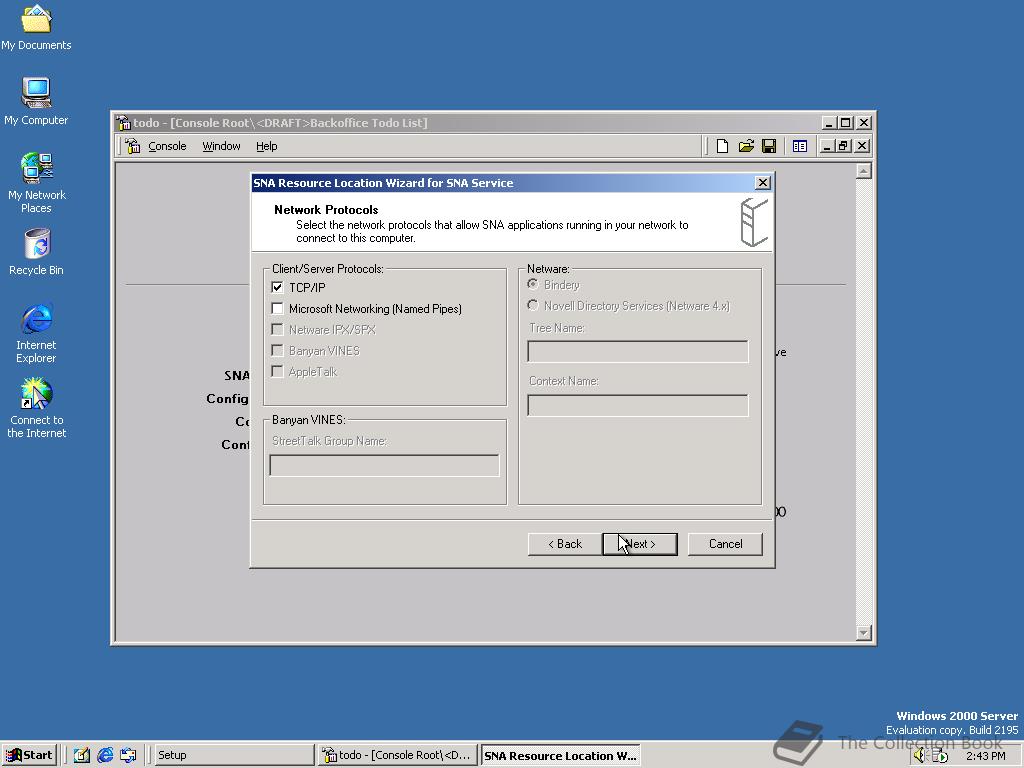Click the MMC console icon in menu bar
The width and height of the screenshot is (1024, 768).
pyautogui.click(x=133, y=146)
